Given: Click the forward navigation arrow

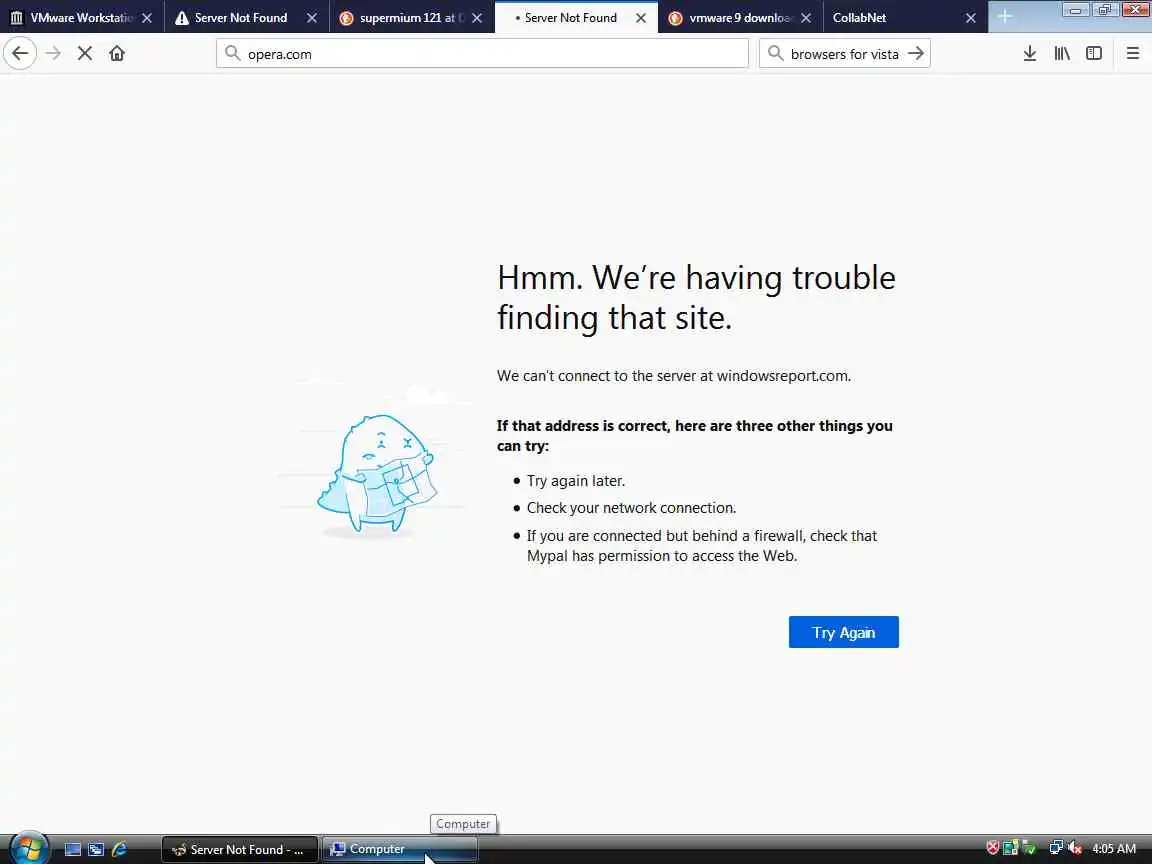Looking at the screenshot, I should tap(53, 54).
